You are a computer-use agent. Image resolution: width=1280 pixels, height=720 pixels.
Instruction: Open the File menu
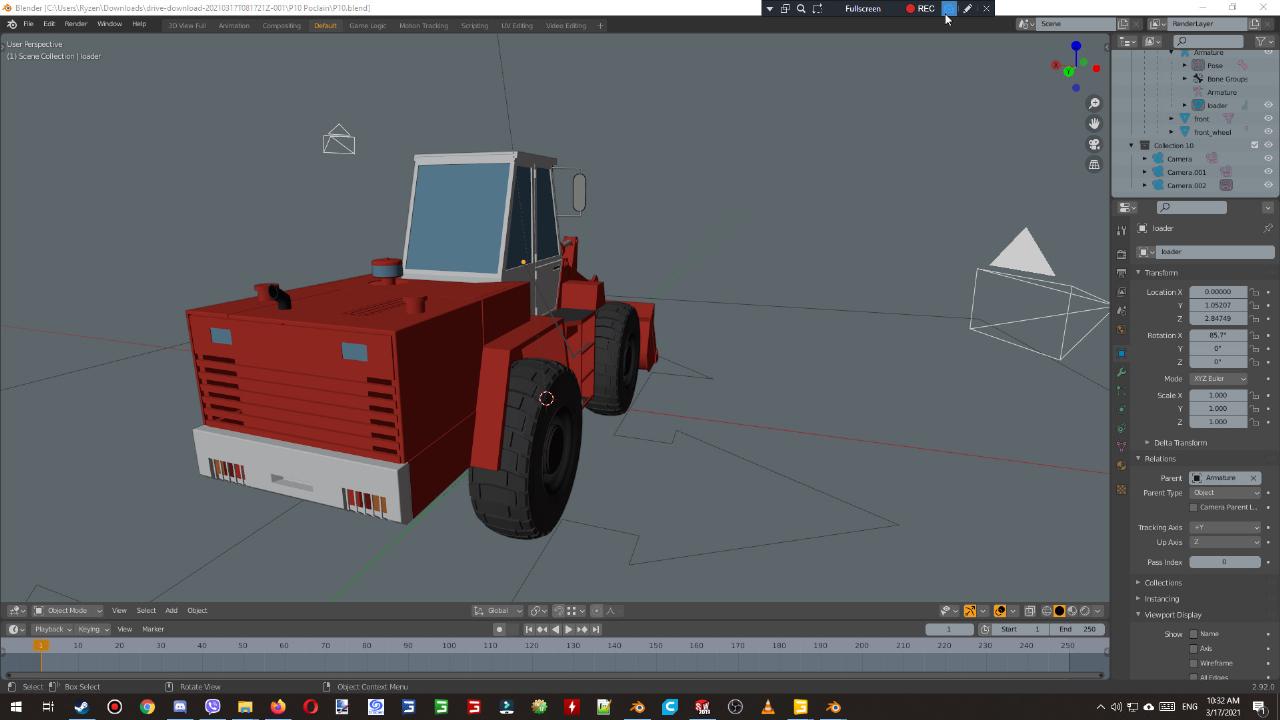pyautogui.click(x=28, y=24)
